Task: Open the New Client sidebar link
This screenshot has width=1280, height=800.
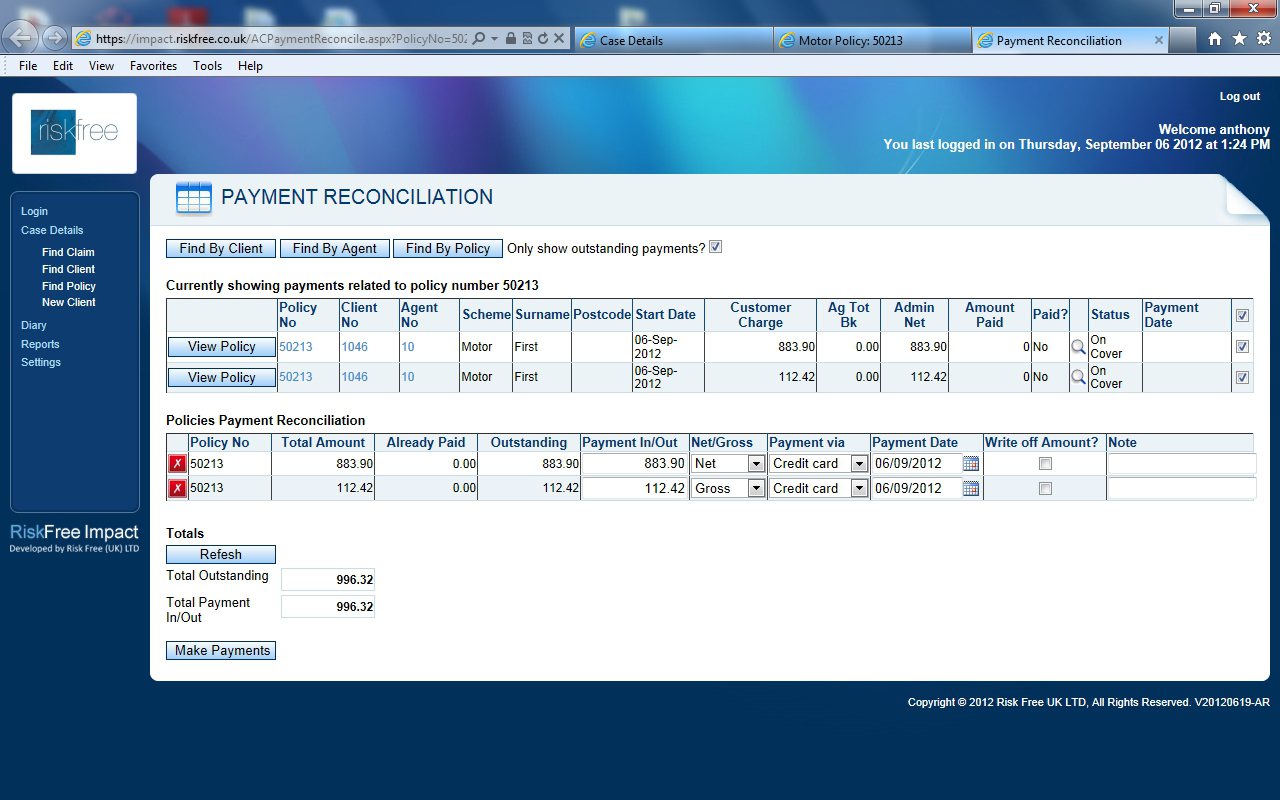Action: 68,302
